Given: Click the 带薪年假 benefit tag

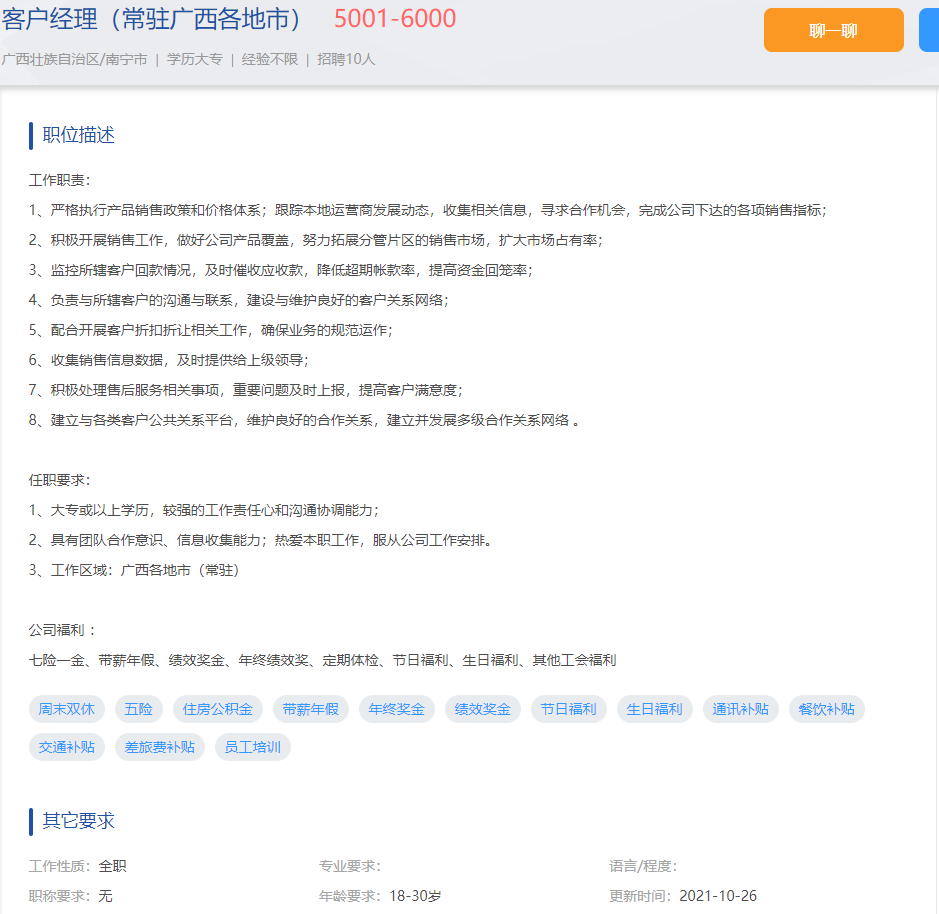Looking at the screenshot, I should click(311, 709).
